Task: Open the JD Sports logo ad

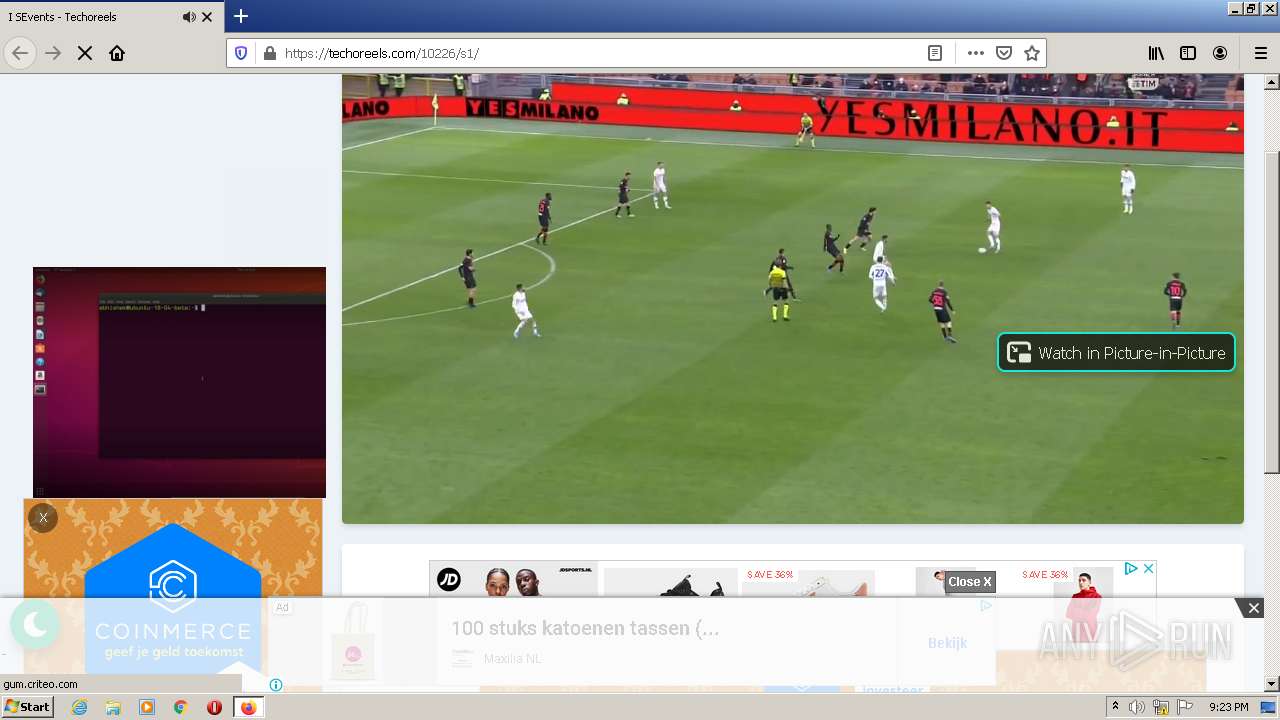Action: [x=449, y=579]
